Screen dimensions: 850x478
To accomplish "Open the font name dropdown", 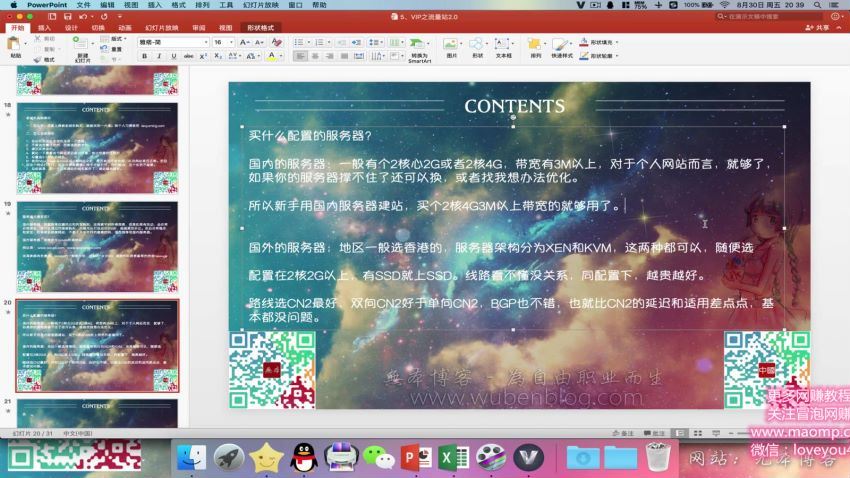I will tap(206, 42).
